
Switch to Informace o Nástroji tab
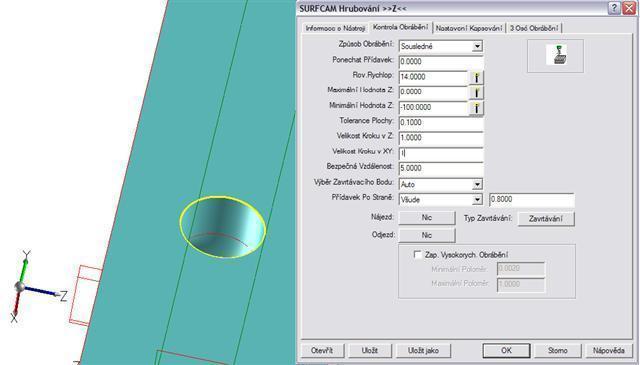[x=336, y=28]
